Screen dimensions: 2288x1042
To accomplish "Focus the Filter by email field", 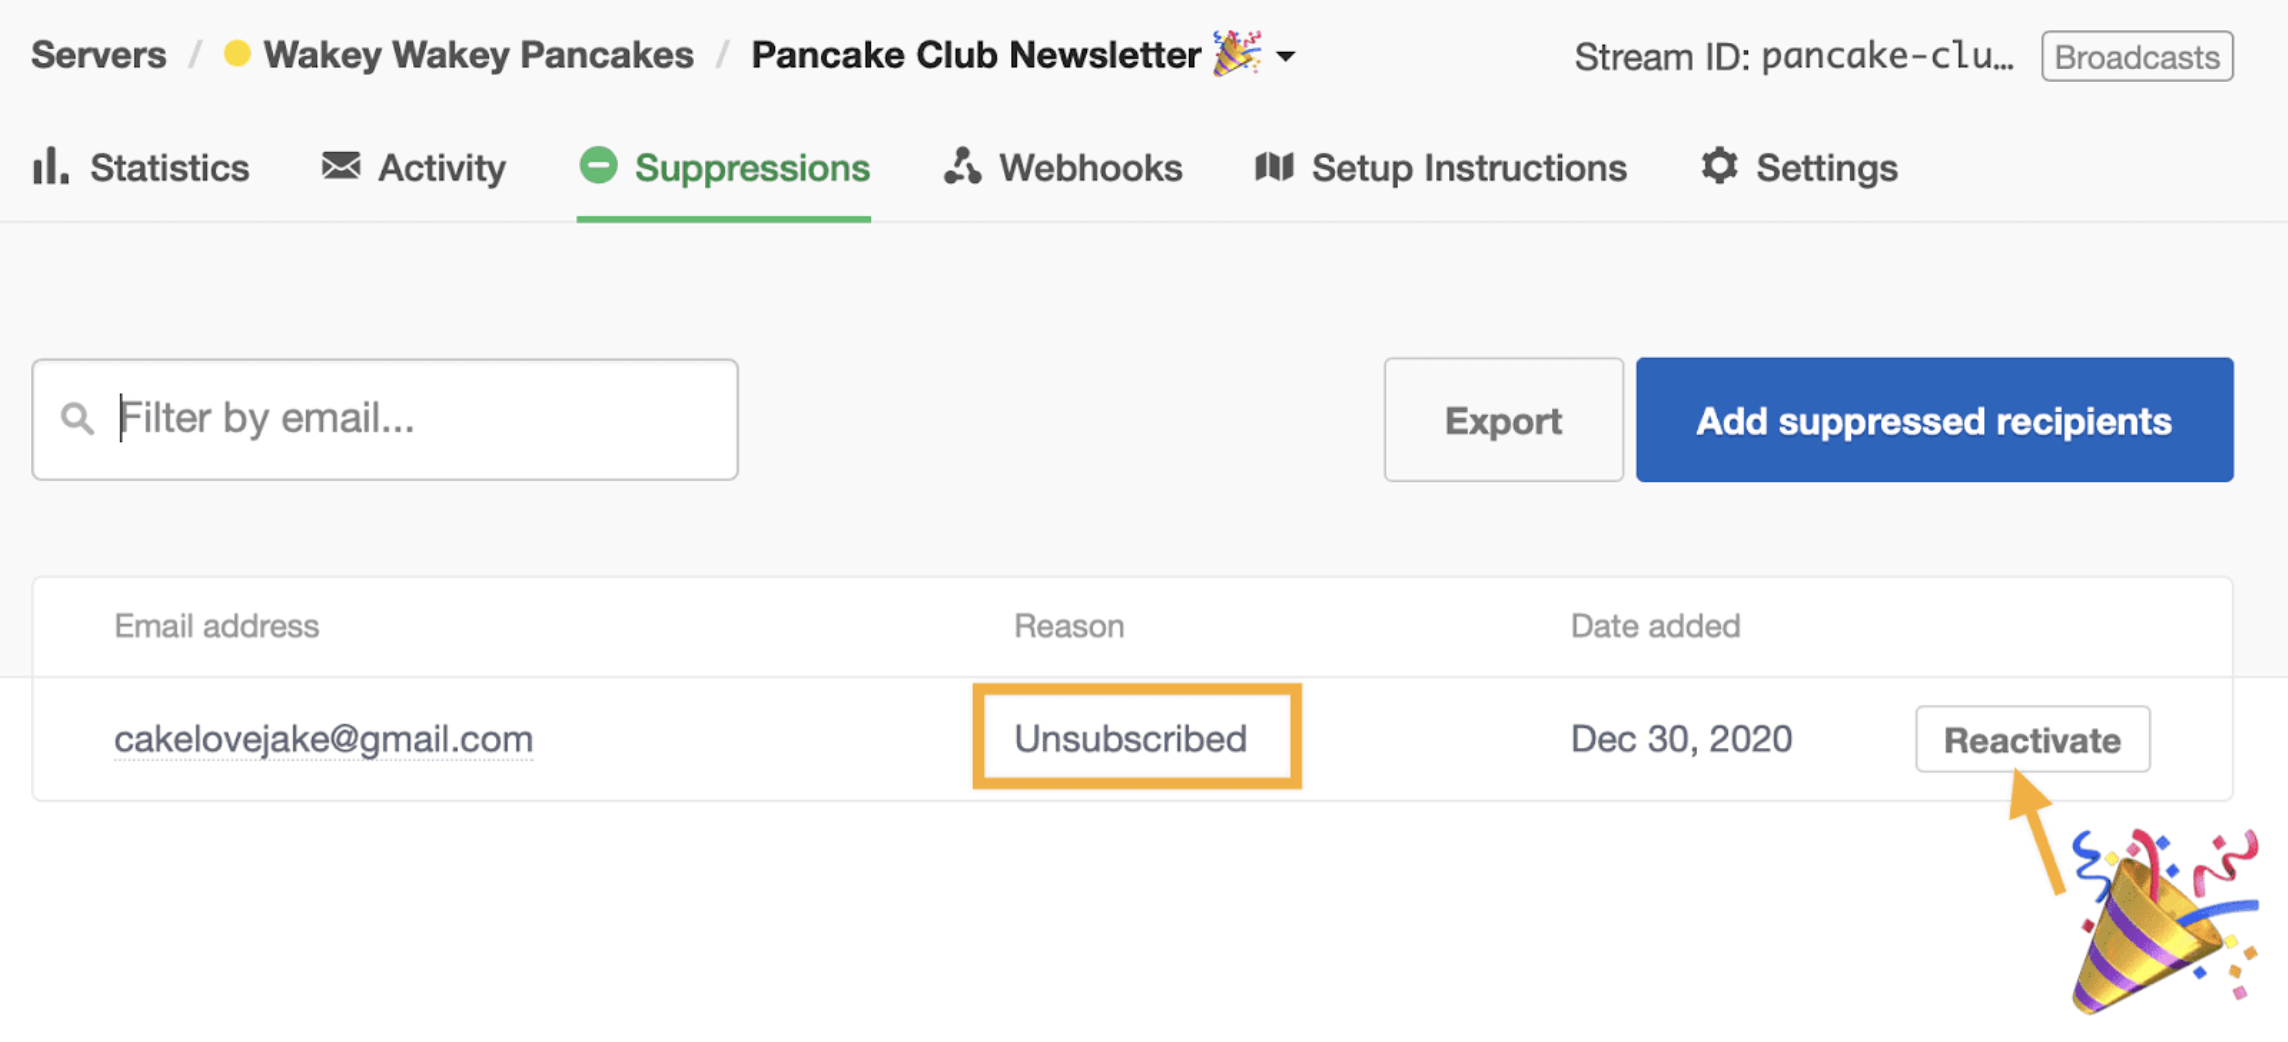I will coord(420,419).
